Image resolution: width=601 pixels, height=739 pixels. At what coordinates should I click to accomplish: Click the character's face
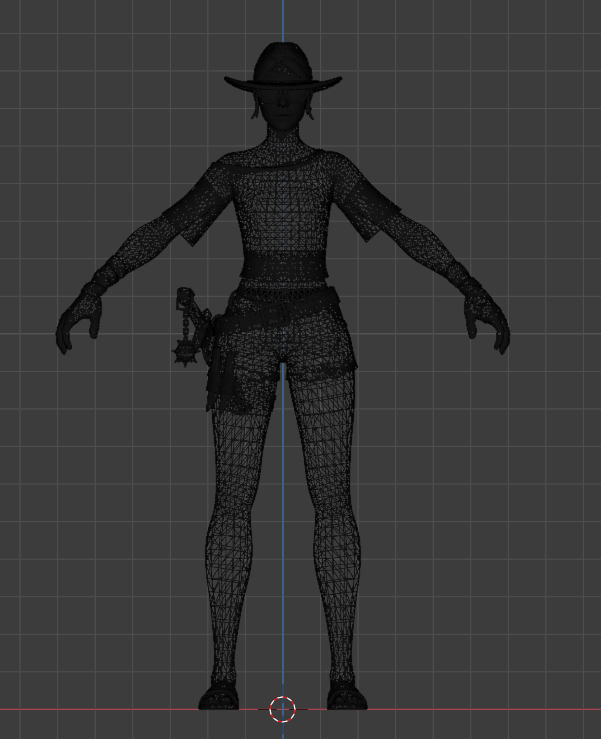(x=283, y=107)
